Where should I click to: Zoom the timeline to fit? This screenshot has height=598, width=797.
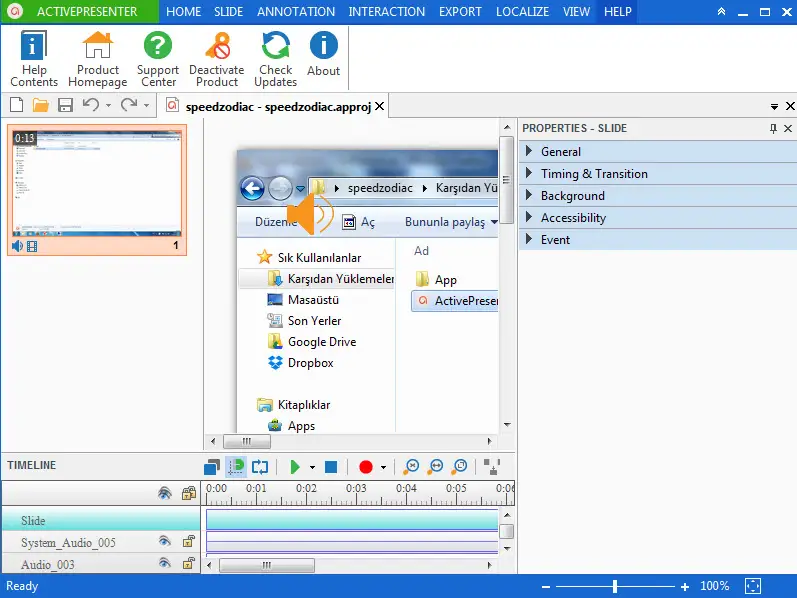tap(435, 466)
